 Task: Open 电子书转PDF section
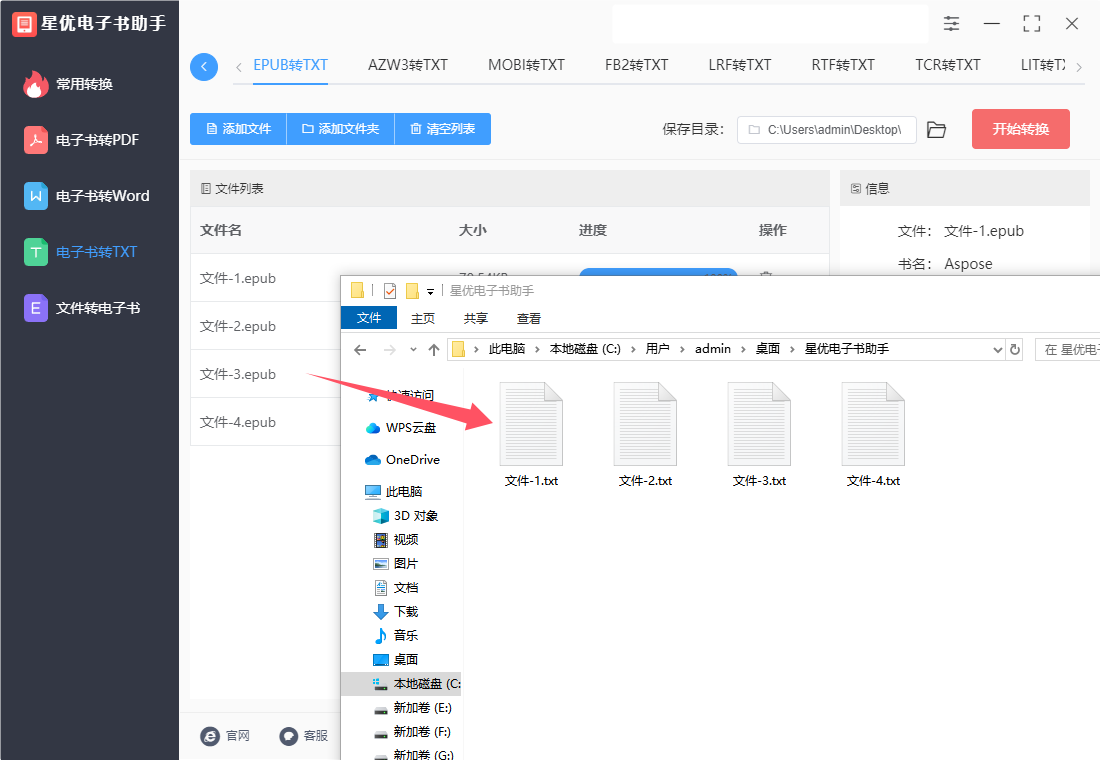tap(81, 140)
